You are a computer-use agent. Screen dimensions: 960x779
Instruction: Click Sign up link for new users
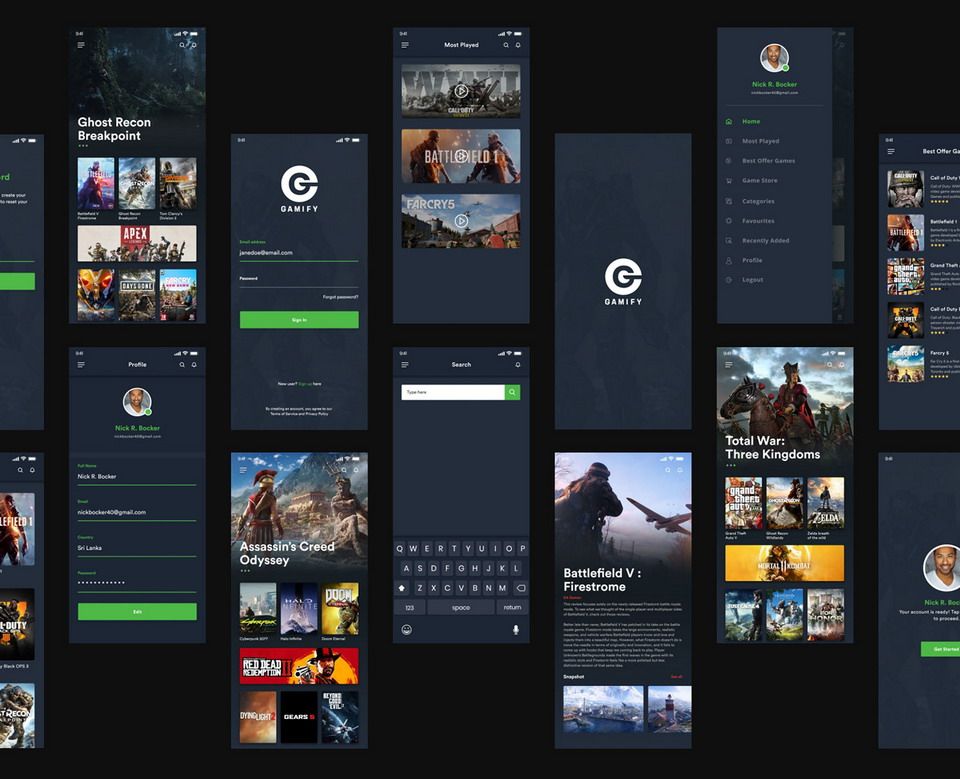(x=305, y=384)
